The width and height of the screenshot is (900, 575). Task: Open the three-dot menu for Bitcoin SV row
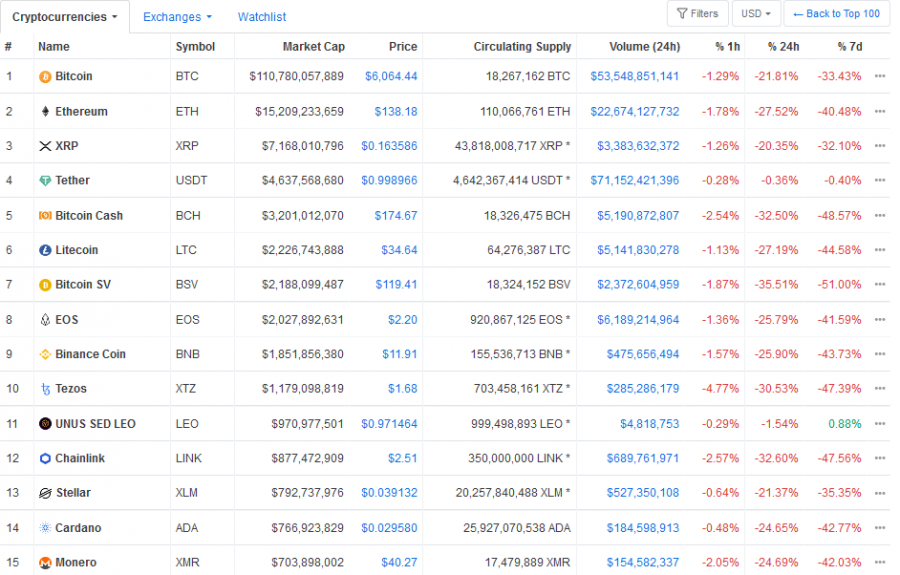880,285
